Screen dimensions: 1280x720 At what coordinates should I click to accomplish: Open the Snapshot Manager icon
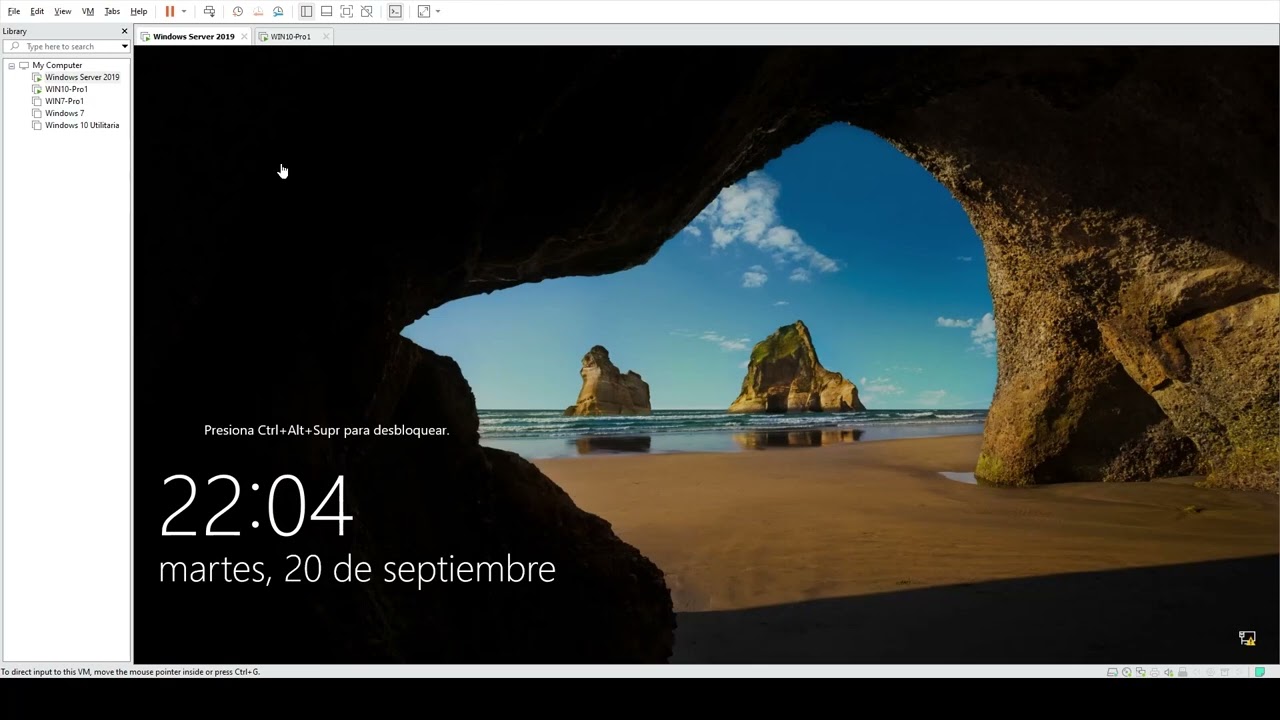(278, 11)
